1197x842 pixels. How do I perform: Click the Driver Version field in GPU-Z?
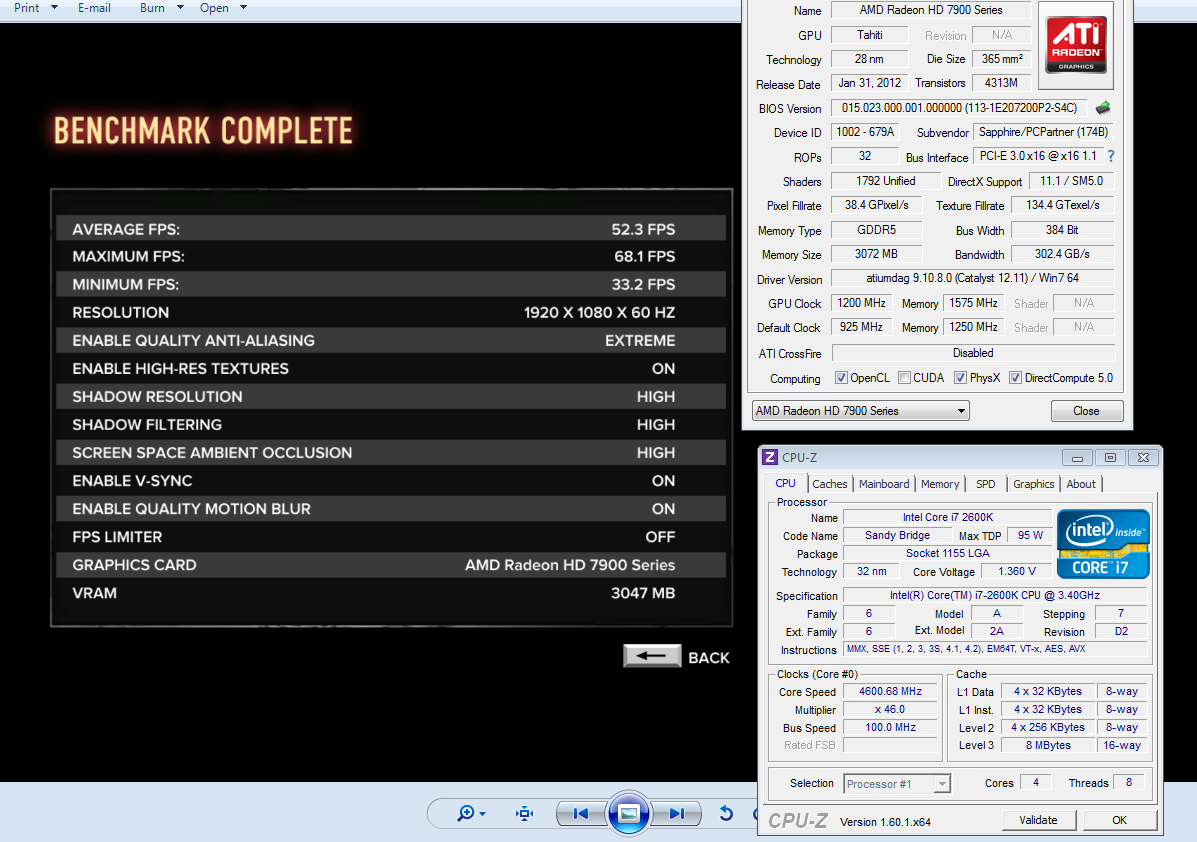973,279
